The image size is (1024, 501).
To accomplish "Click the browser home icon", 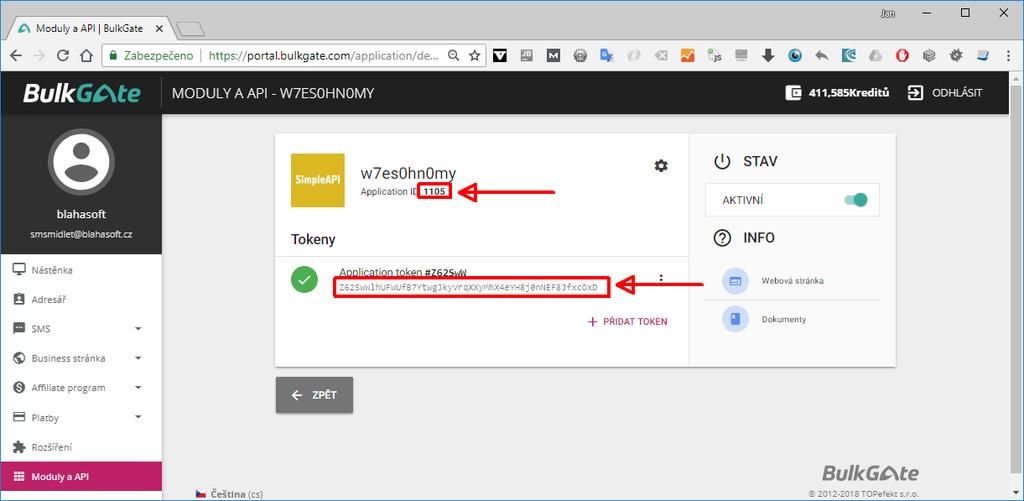I will pyautogui.click(x=86, y=56).
